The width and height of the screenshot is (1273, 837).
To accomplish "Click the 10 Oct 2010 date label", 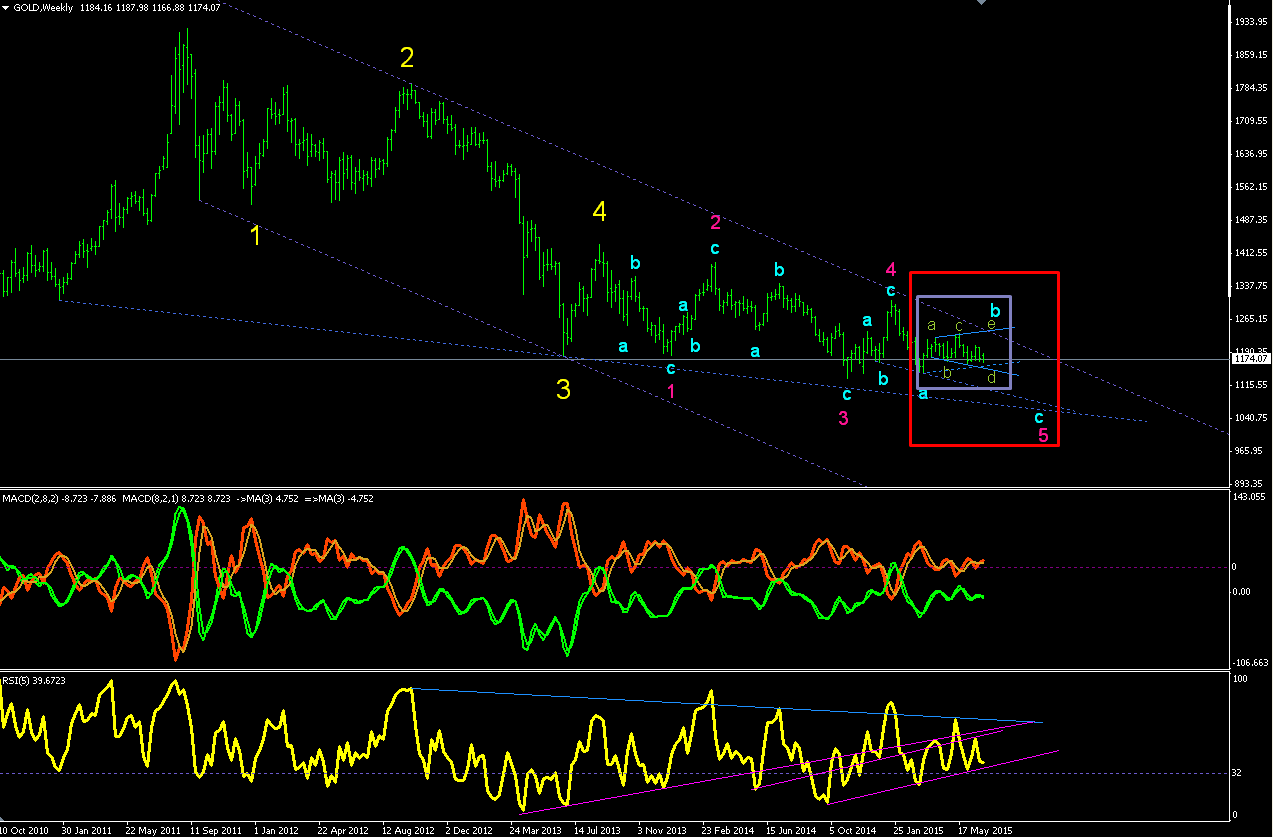I will (25, 830).
